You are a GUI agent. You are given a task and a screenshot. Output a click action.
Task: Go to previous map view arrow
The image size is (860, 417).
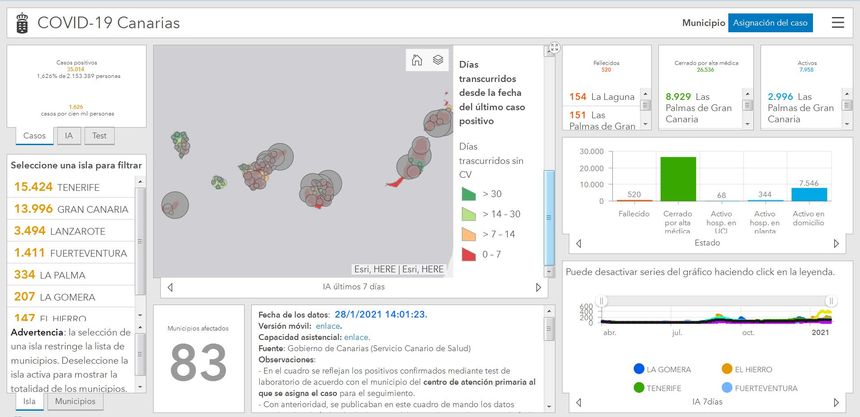[169, 287]
